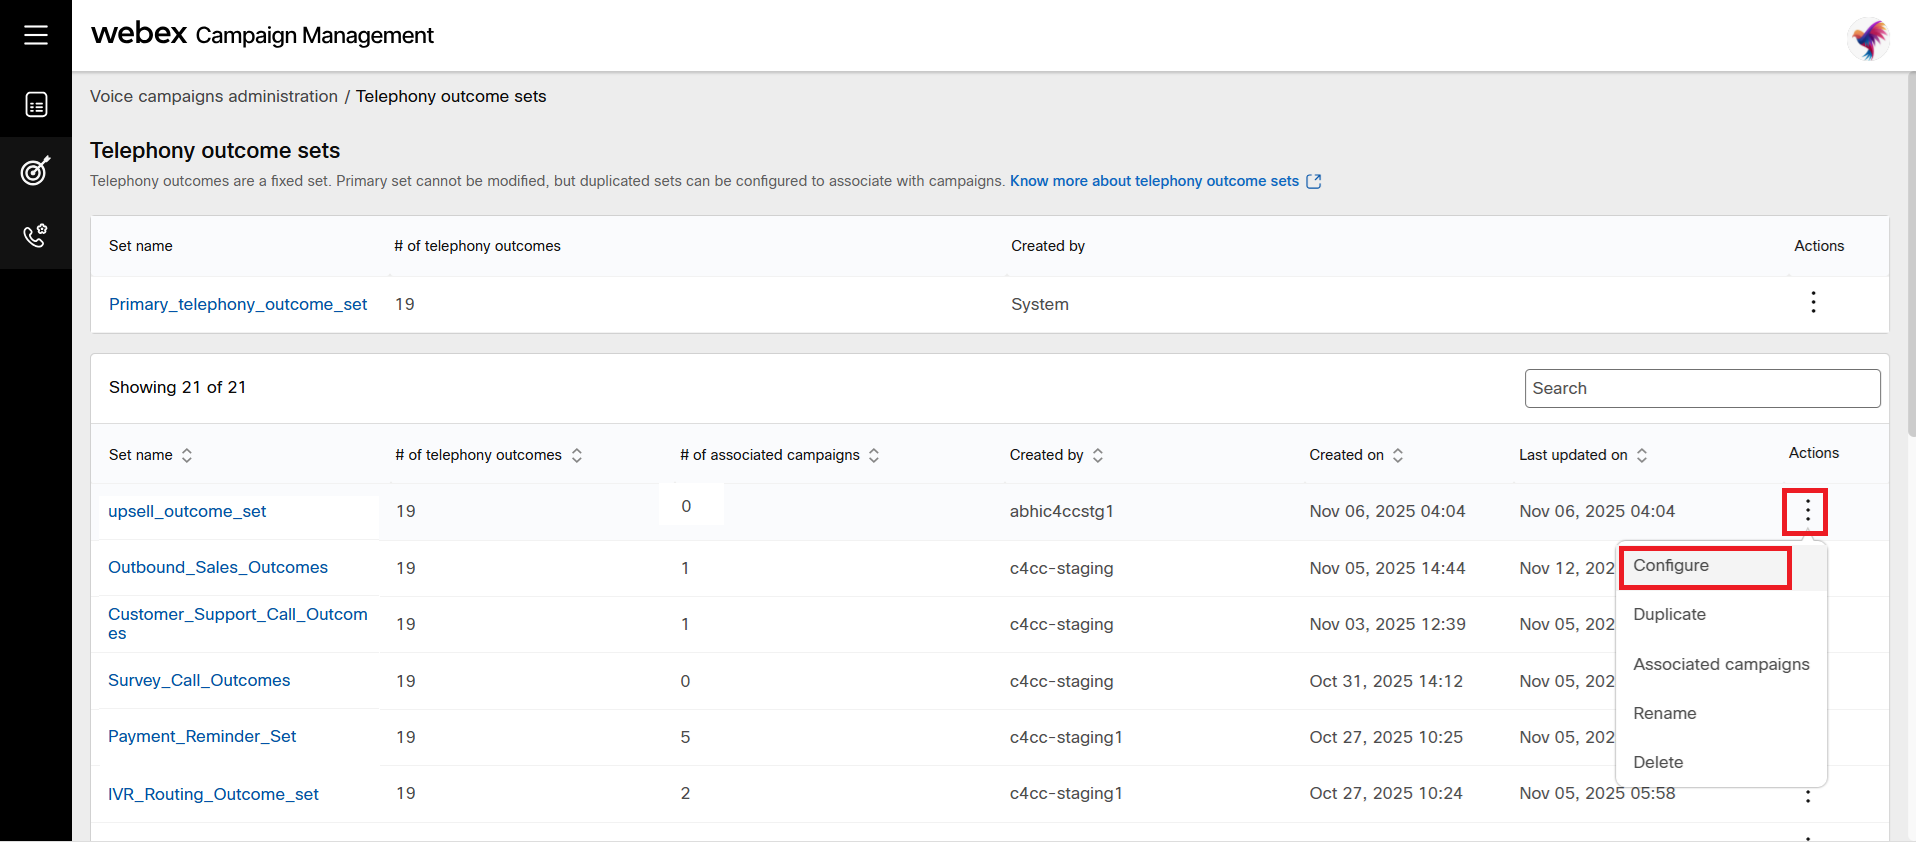Sort by number of associated campaigns
Image resolution: width=1916 pixels, height=842 pixels.
[x=874, y=455]
